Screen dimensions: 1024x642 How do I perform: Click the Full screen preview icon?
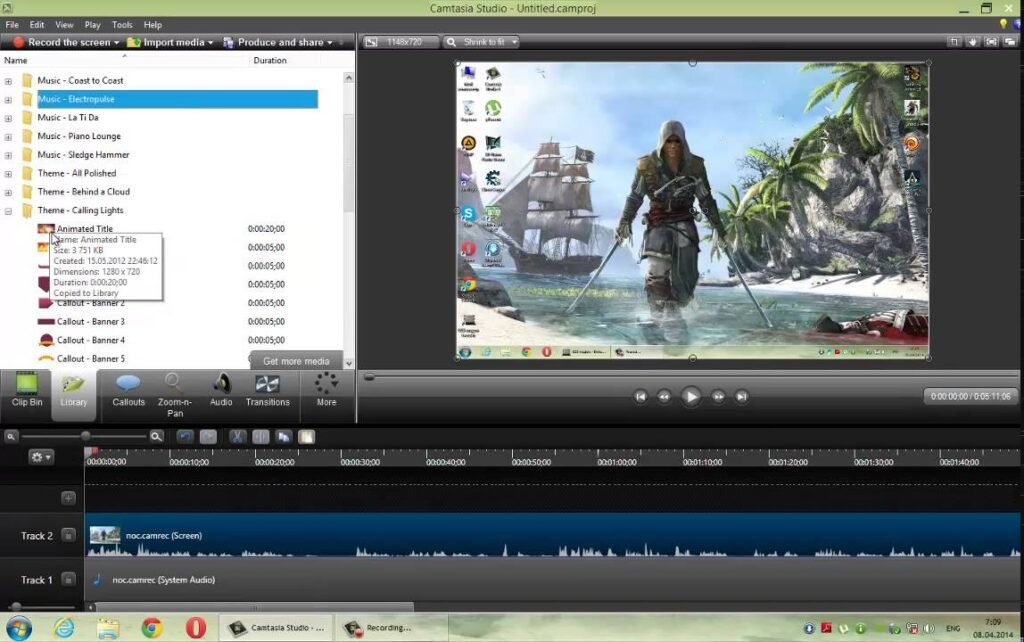(991, 42)
